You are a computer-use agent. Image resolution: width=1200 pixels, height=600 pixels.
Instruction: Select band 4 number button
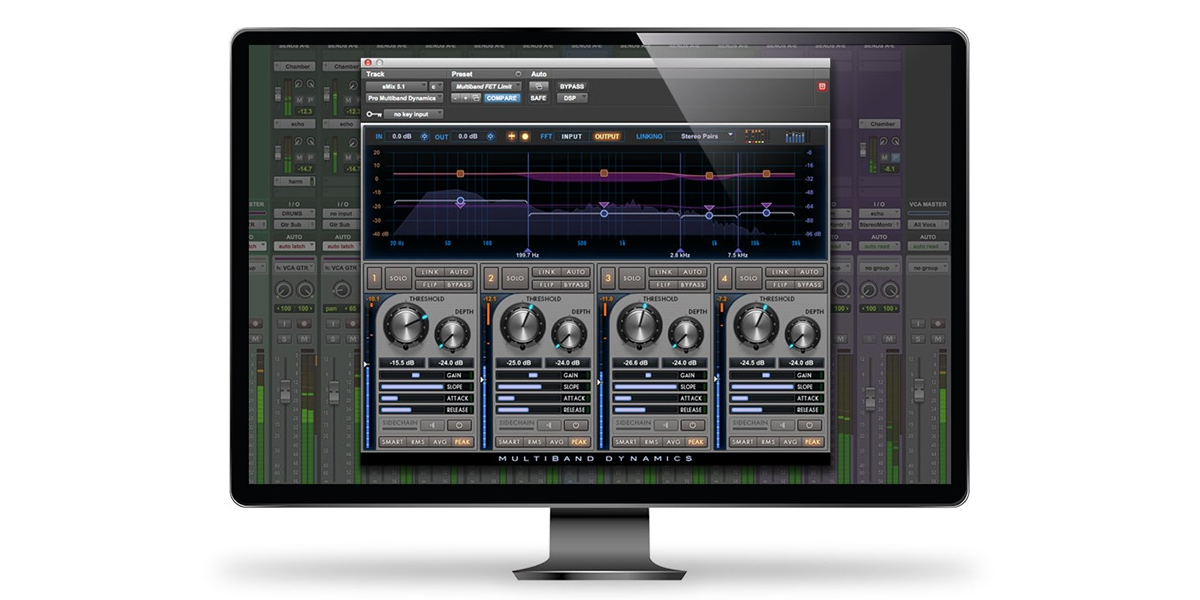(x=723, y=278)
